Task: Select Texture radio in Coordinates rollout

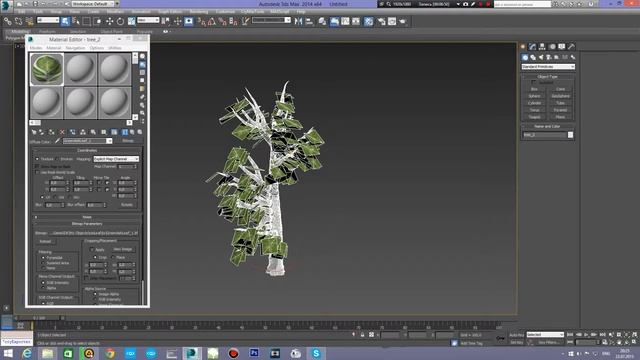Action: coord(37,159)
